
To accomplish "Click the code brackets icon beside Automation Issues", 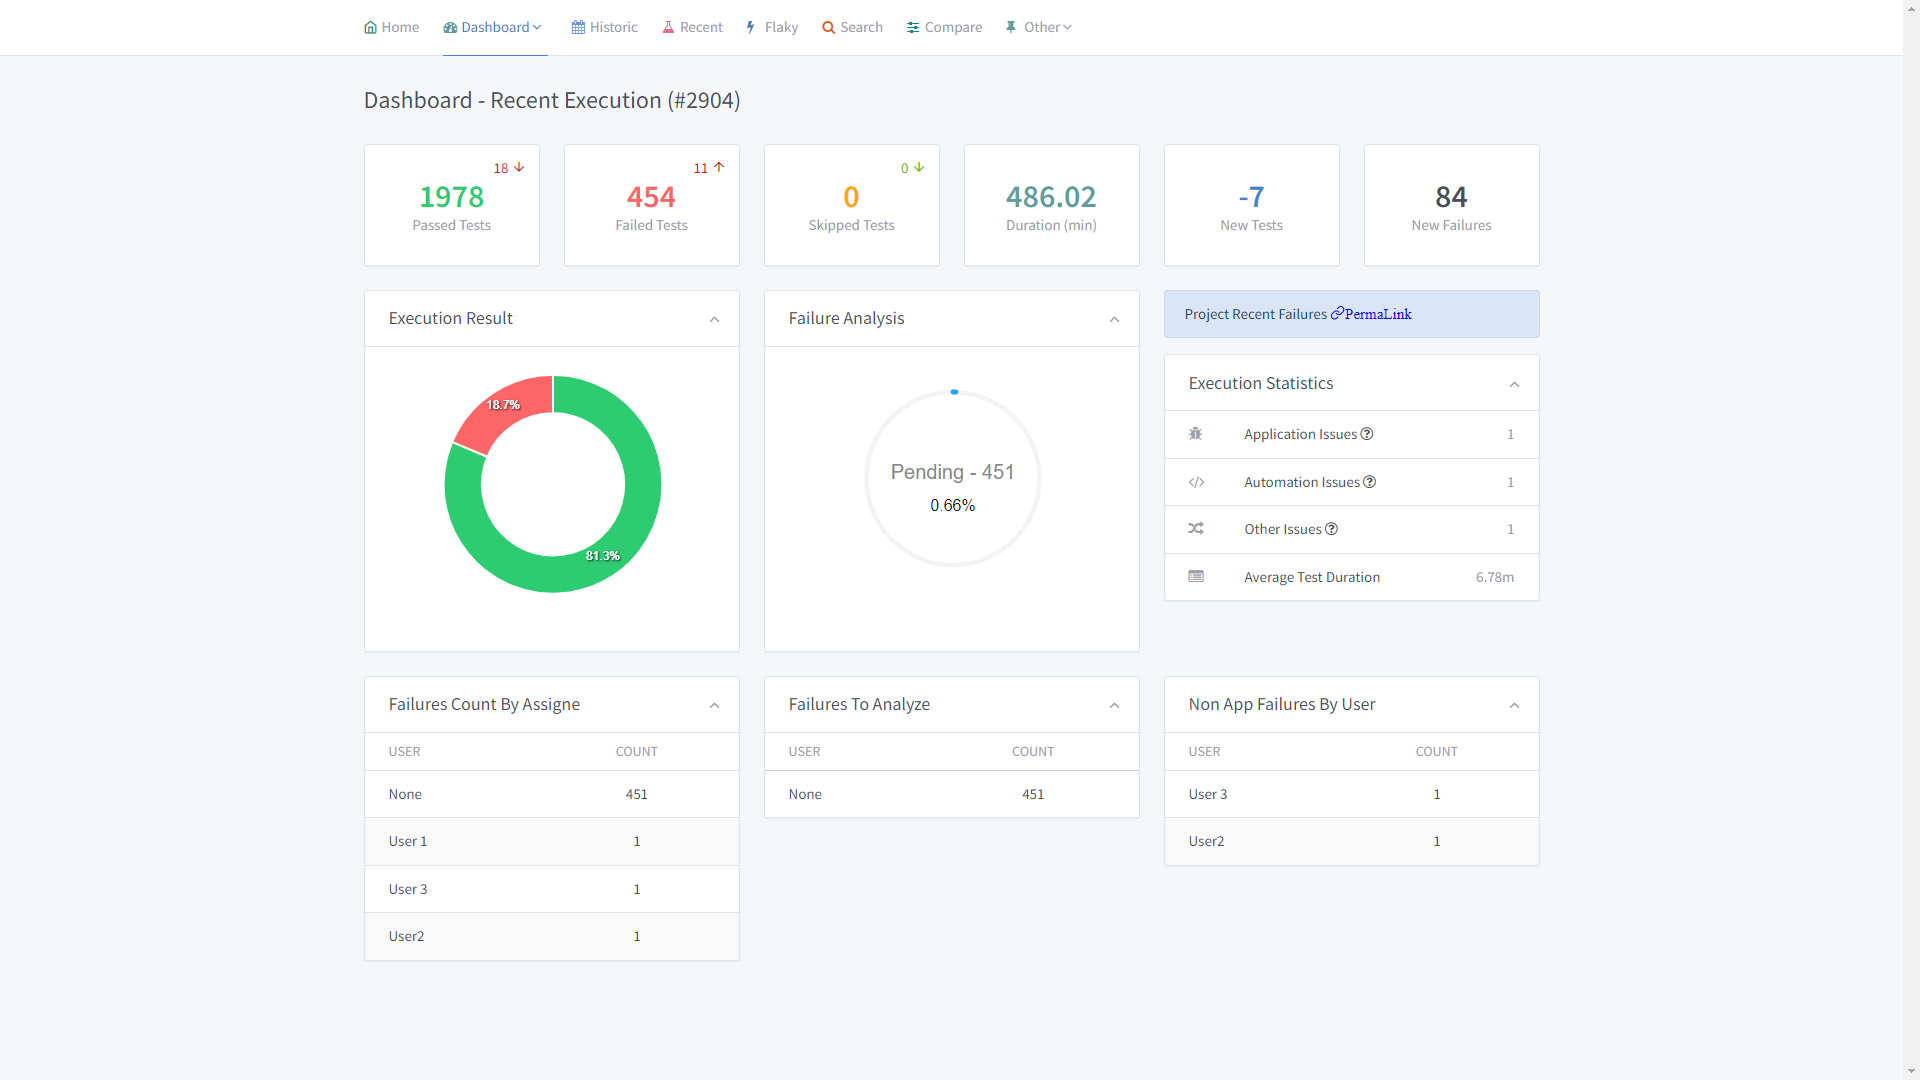I will point(1196,482).
